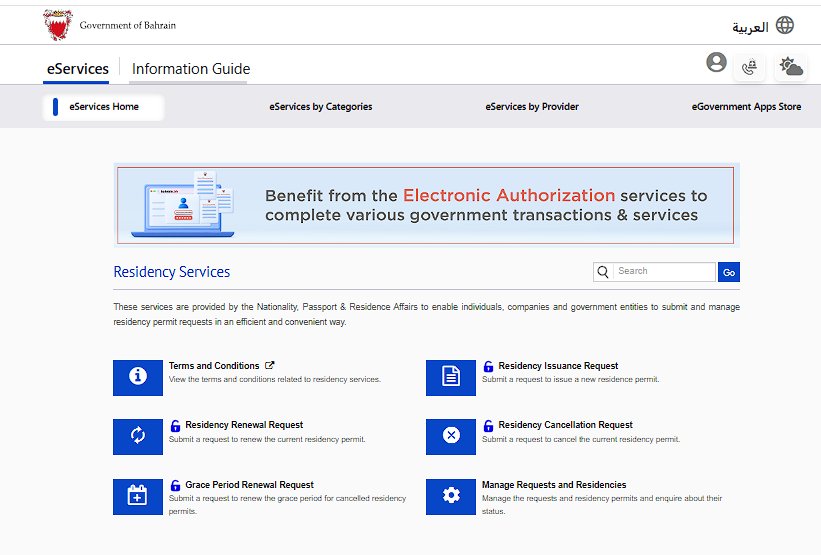Screen dimensions: 821x555
Task: Click the lock icon beside Residency Renewal Request
Action: pyautogui.click(x=175, y=425)
